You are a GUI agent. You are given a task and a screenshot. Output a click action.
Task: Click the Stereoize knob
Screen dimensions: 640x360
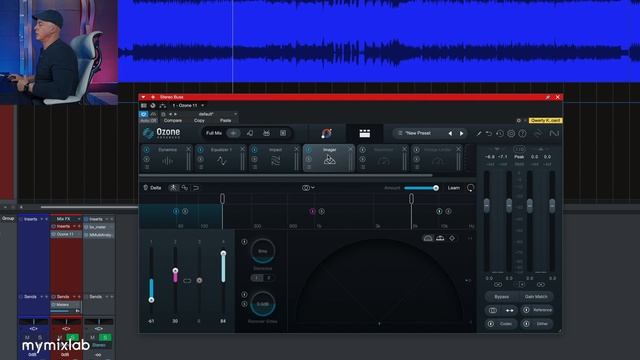pyautogui.click(x=262, y=251)
